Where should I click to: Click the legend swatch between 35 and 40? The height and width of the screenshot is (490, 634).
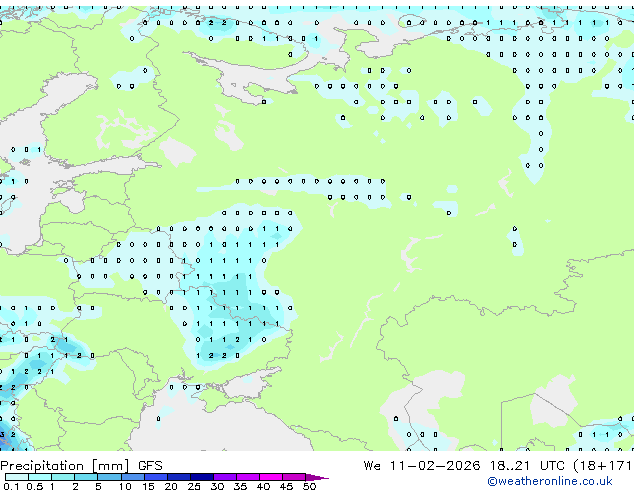[248, 477]
